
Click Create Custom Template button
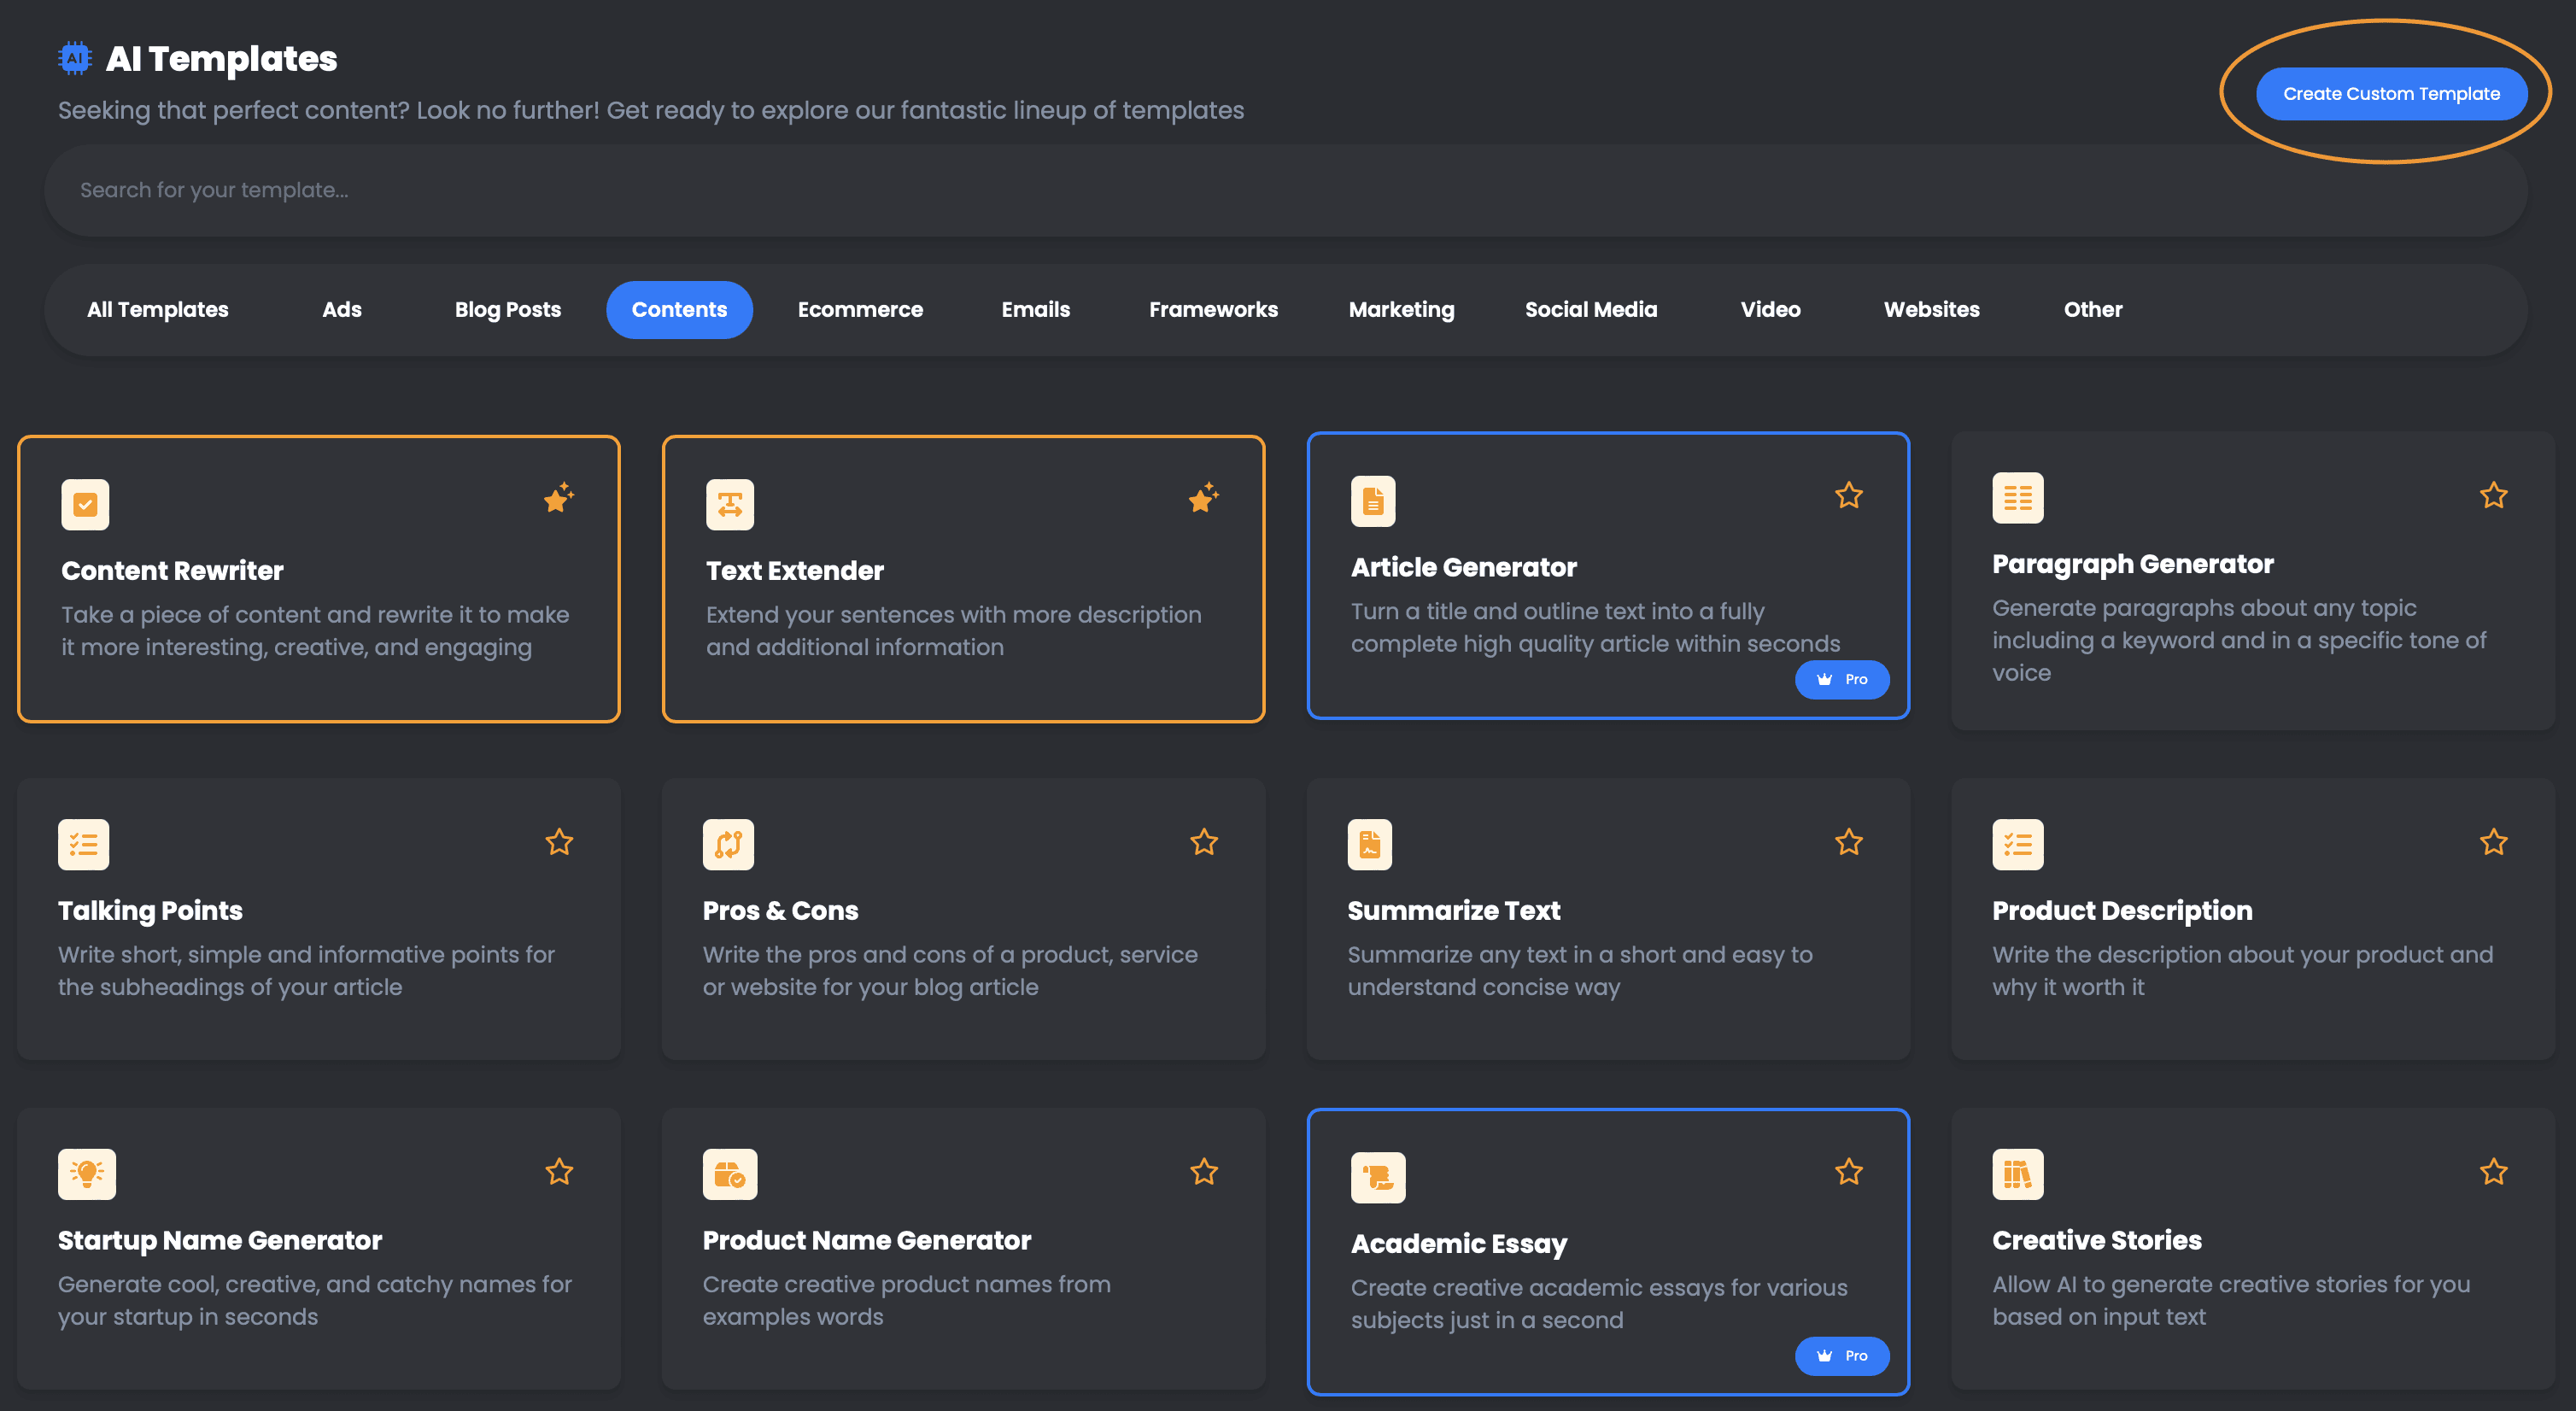tap(2391, 94)
